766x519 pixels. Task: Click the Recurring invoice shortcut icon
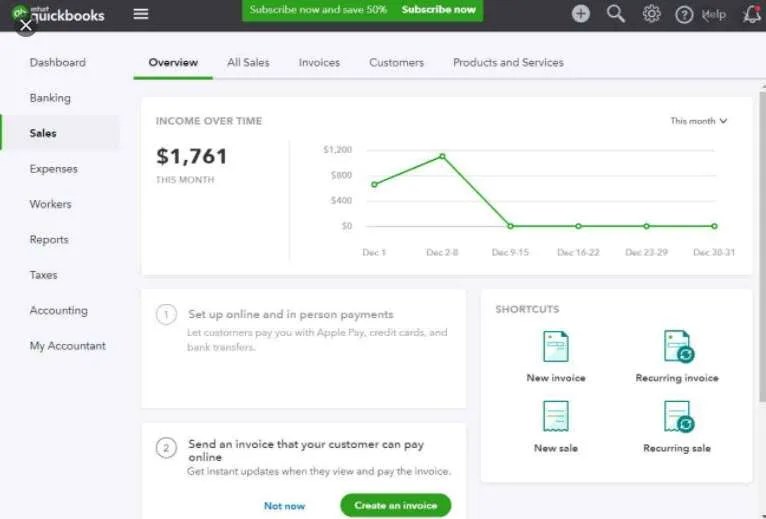click(678, 346)
